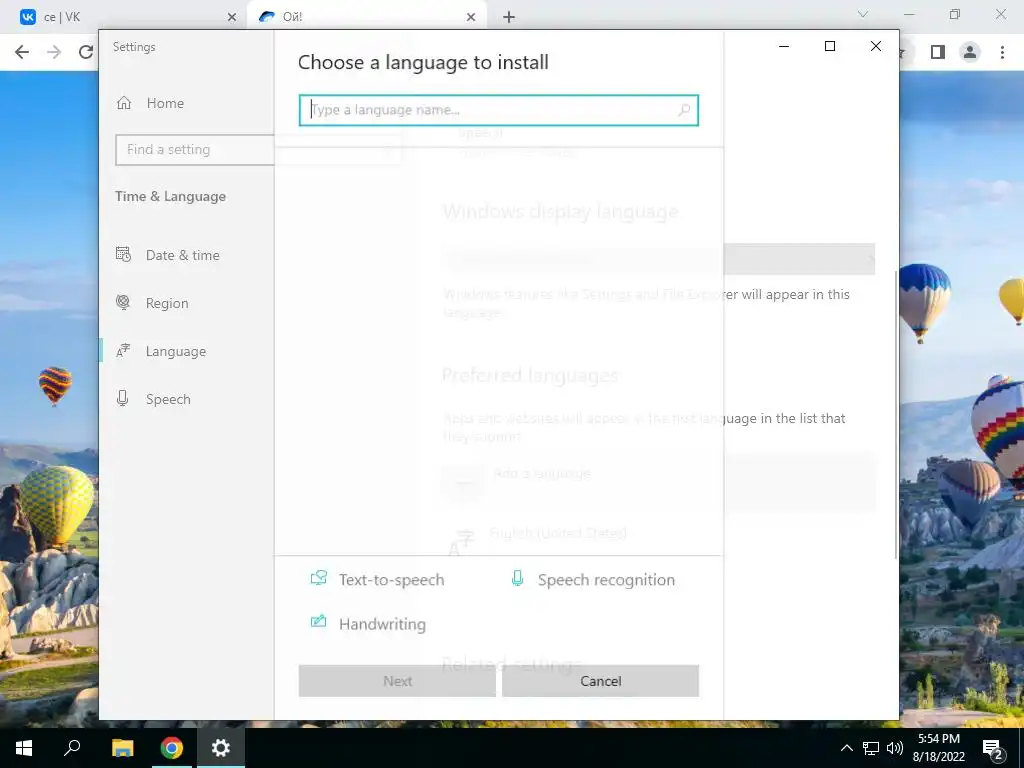Select Date & time settings page
1024x768 pixels.
point(182,255)
